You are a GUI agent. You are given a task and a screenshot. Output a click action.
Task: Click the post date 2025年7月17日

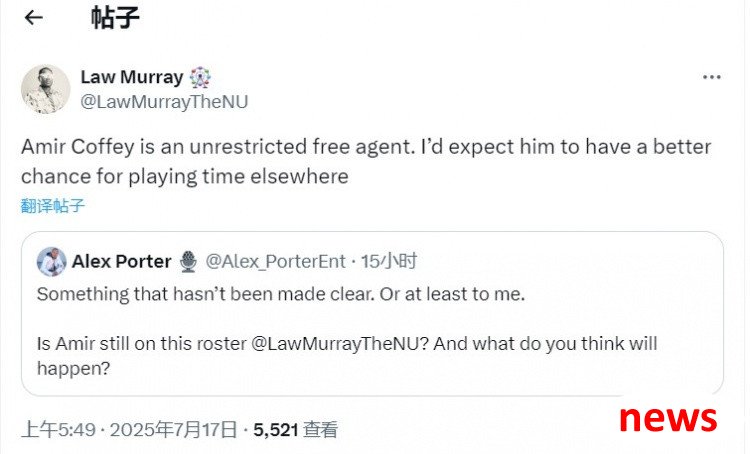pyautogui.click(x=174, y=430)
